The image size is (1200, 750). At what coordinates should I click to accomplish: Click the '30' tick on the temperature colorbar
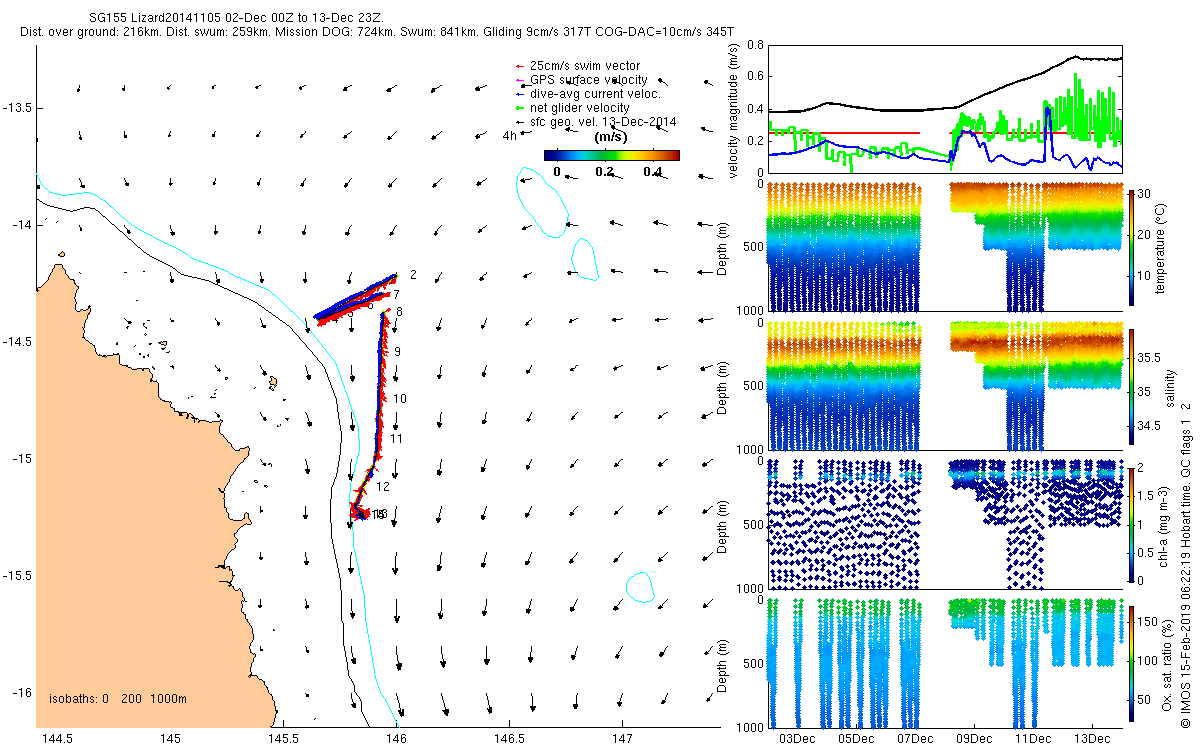1146,193
